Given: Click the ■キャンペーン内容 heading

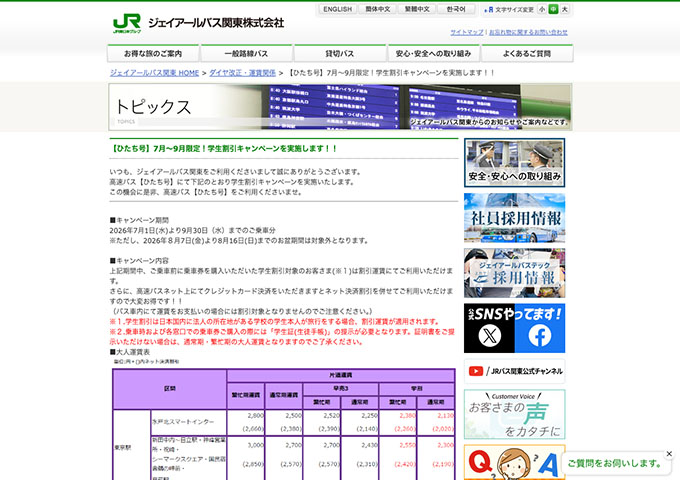Looking at the screenshot, I should (x=139, y=261).
